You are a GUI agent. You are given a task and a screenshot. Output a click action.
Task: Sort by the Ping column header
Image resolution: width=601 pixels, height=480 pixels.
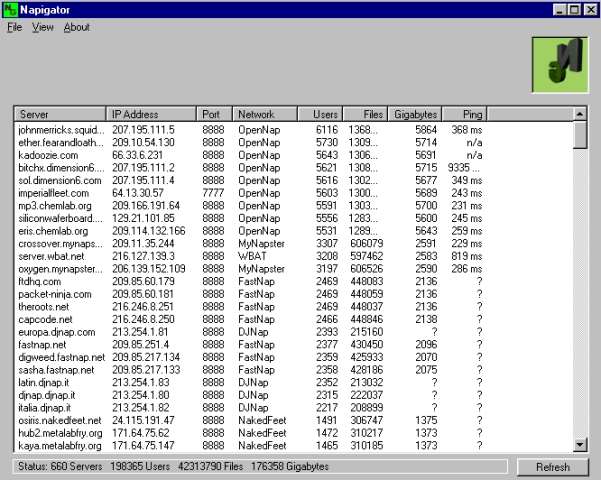(464, 114)
